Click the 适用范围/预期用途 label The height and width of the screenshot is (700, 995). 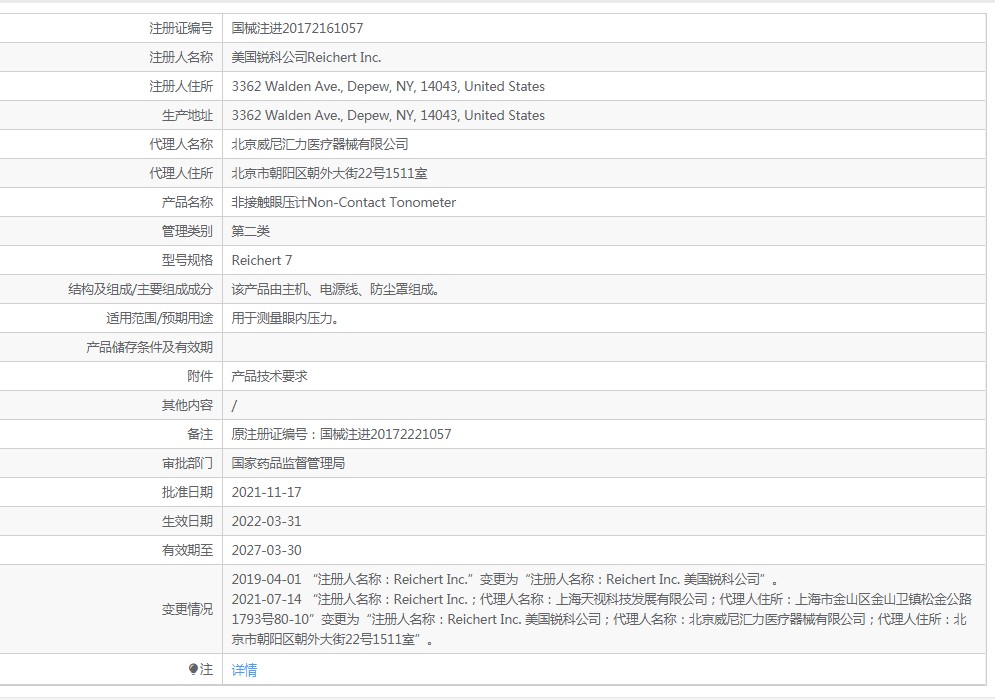[159, 318]
